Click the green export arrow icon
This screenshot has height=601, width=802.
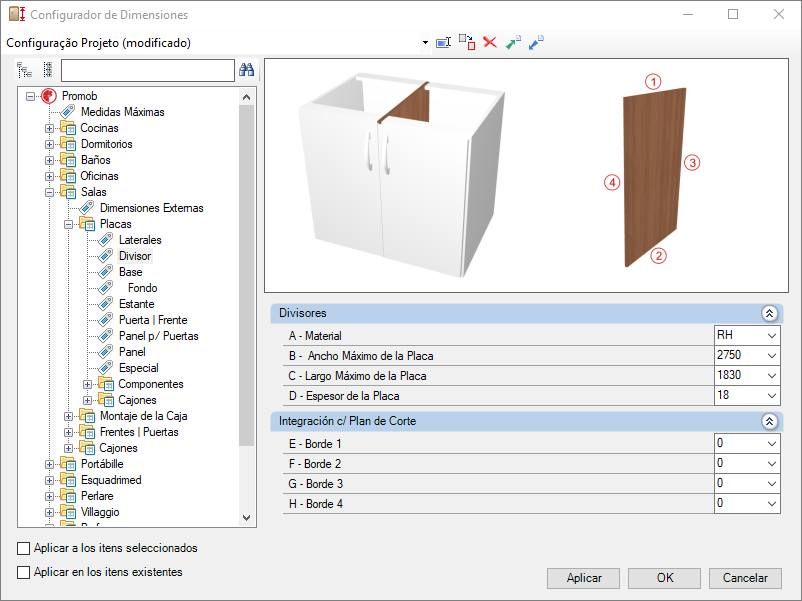click(x=513, y=42)
